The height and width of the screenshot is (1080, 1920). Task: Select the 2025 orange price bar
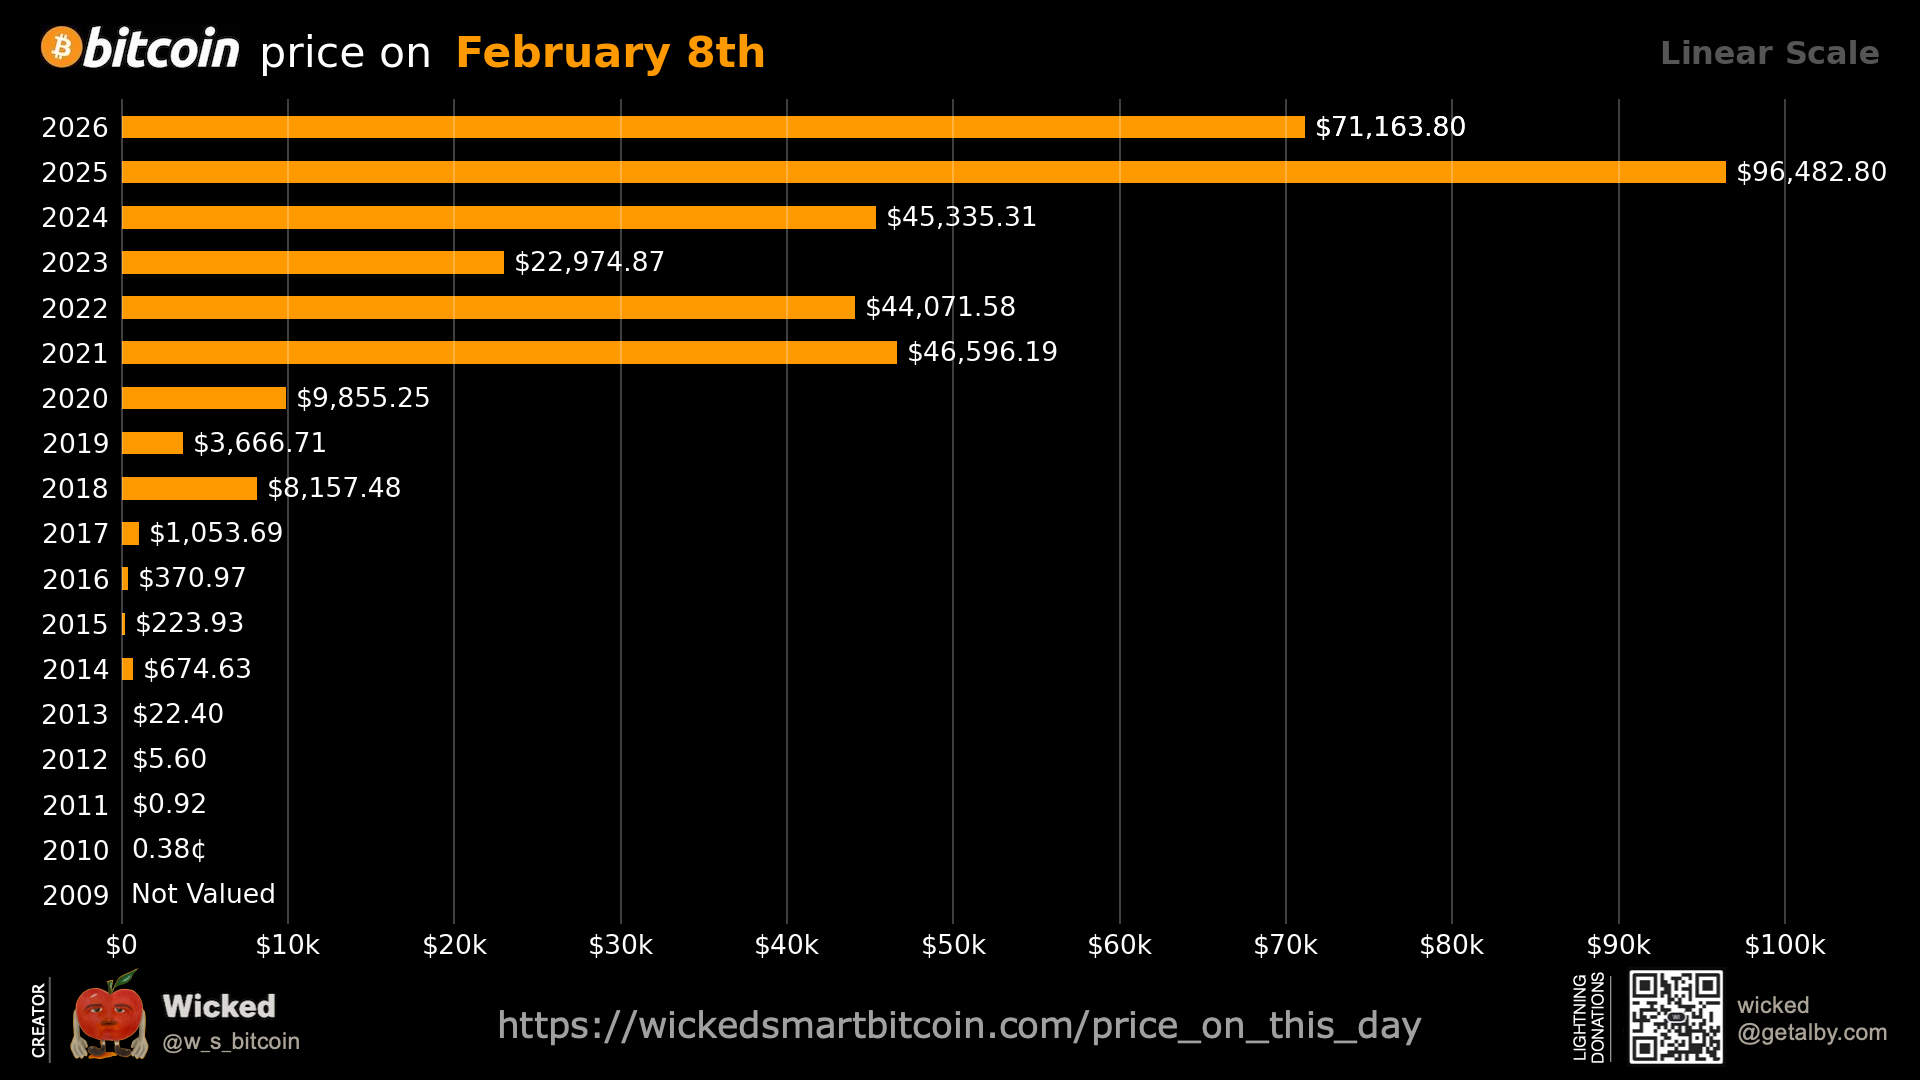[923, 172]
